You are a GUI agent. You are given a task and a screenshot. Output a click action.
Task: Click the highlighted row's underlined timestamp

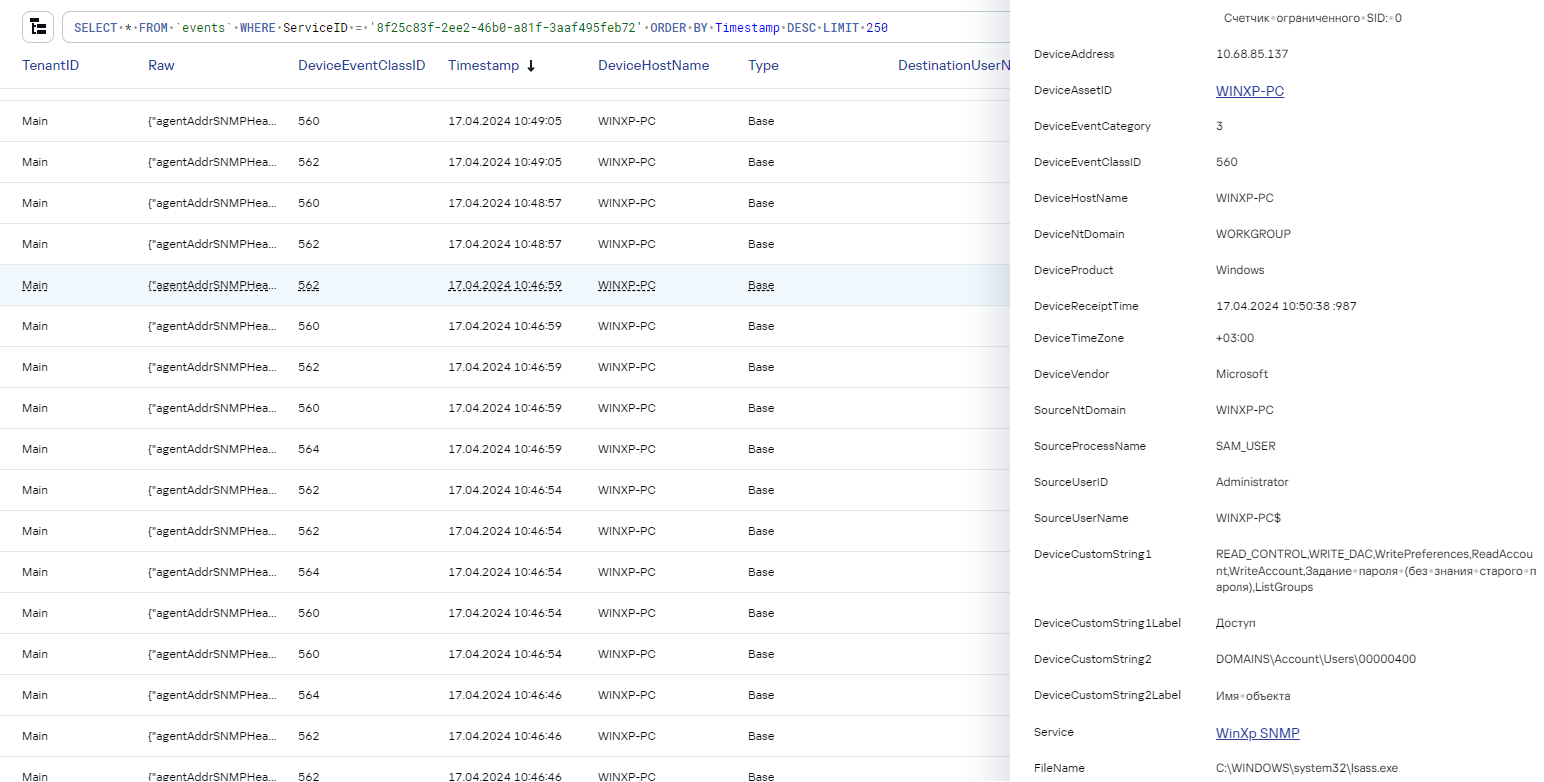coord(504,285)
